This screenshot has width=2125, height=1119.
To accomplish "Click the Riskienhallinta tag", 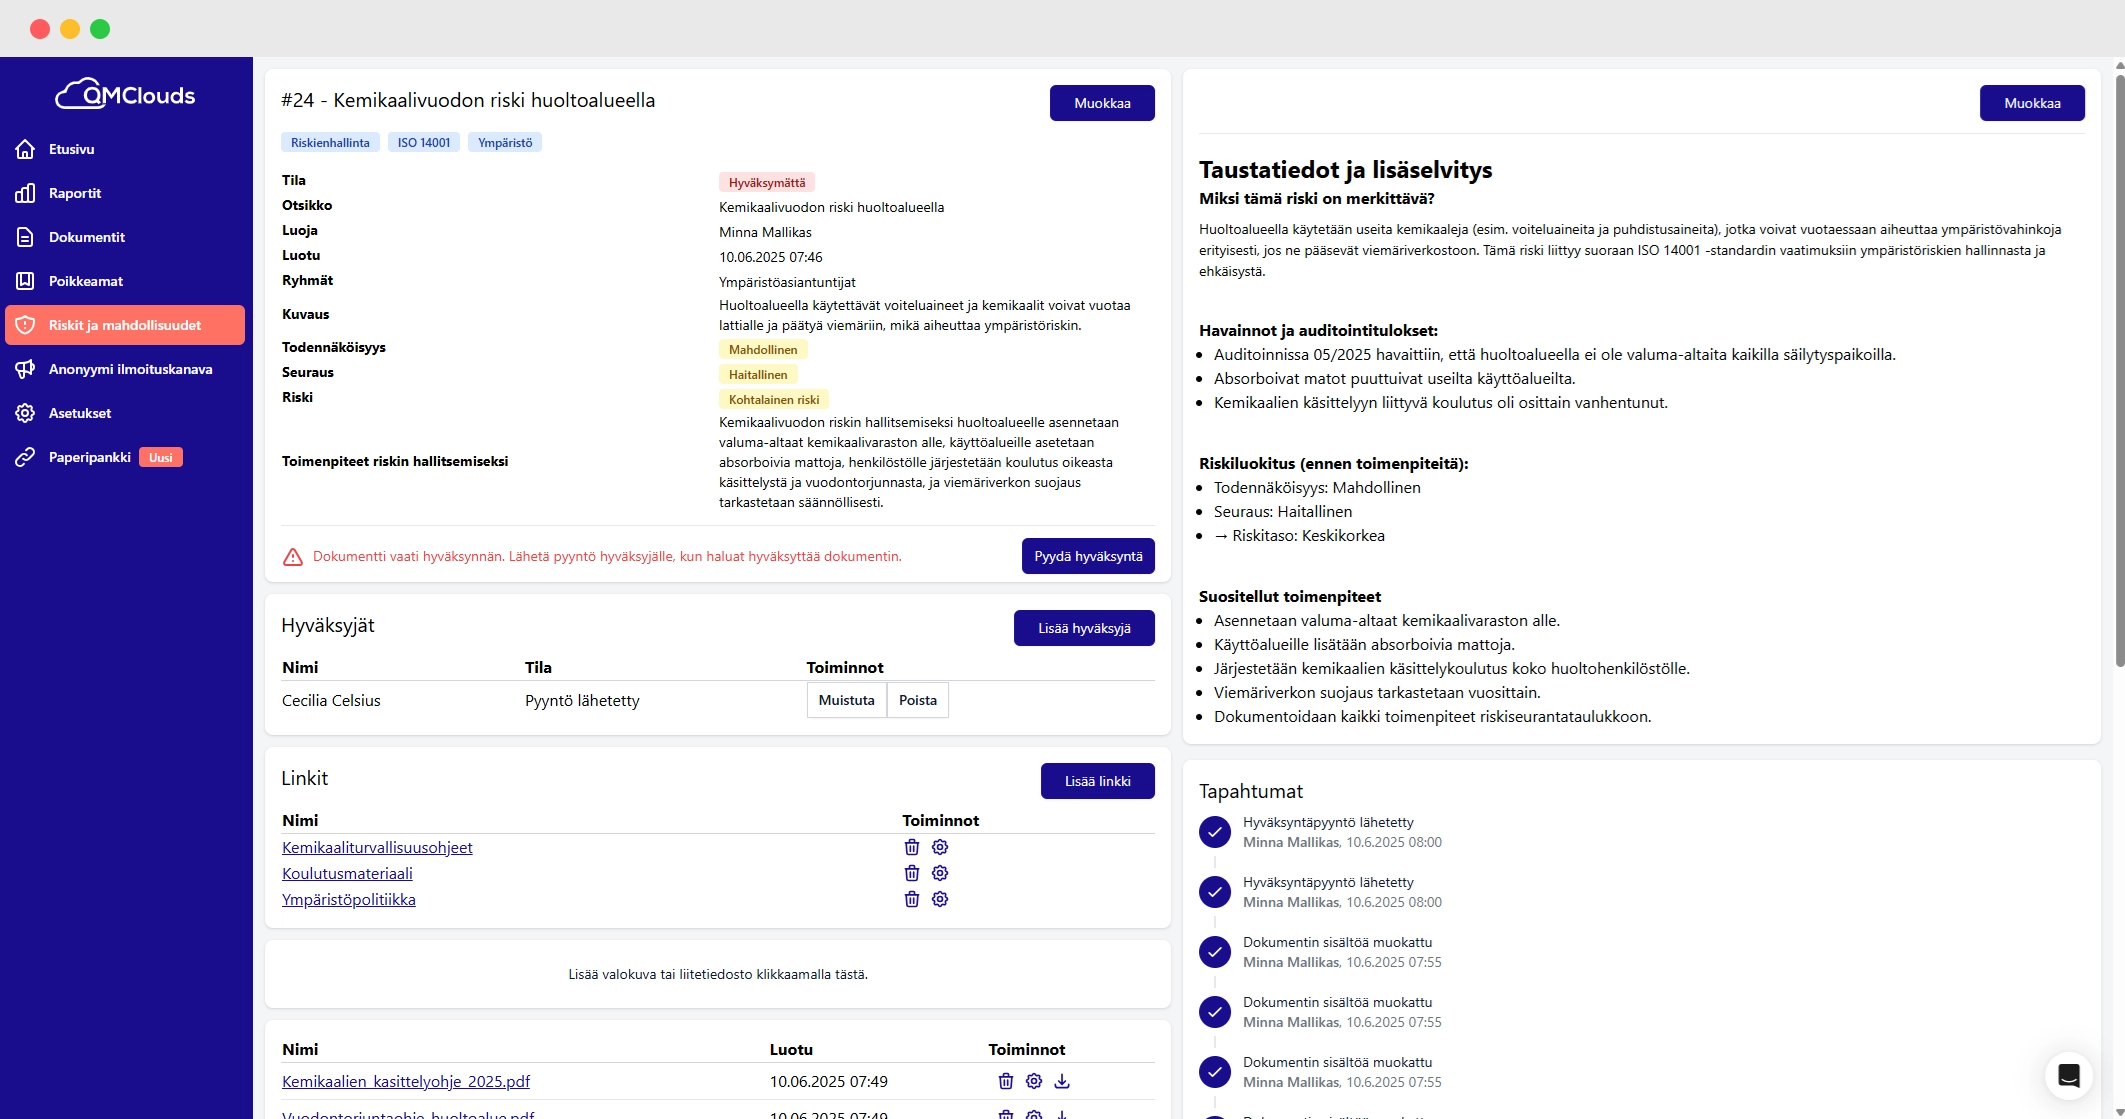I will [330, 143].
